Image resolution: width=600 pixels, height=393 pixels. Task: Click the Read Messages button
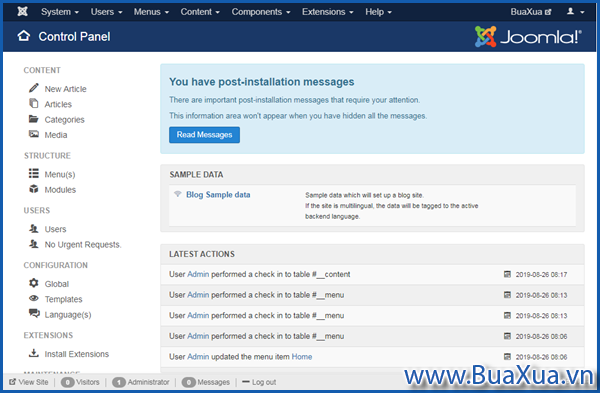pyautogui.click(x=204, y=135)
